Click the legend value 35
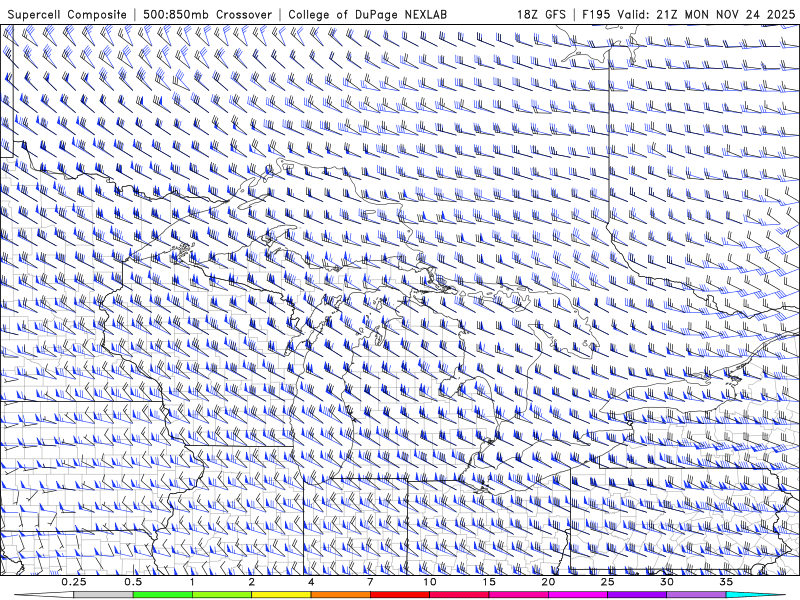Screen dimensions: 800x600 point(727,582)
